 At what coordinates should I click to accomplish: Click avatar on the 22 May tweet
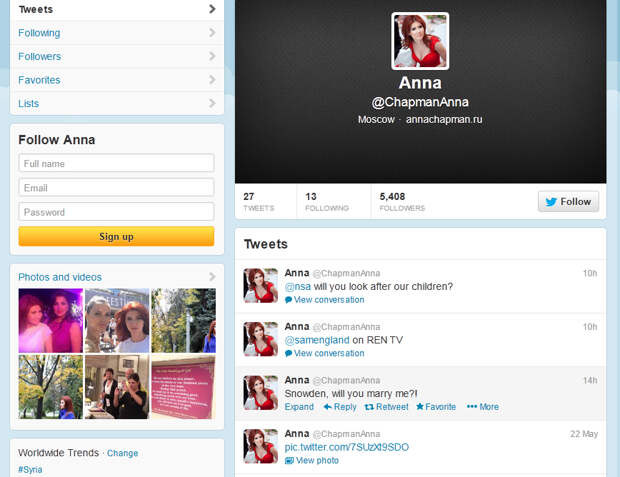pyautogui.click(x=261, y=446)
